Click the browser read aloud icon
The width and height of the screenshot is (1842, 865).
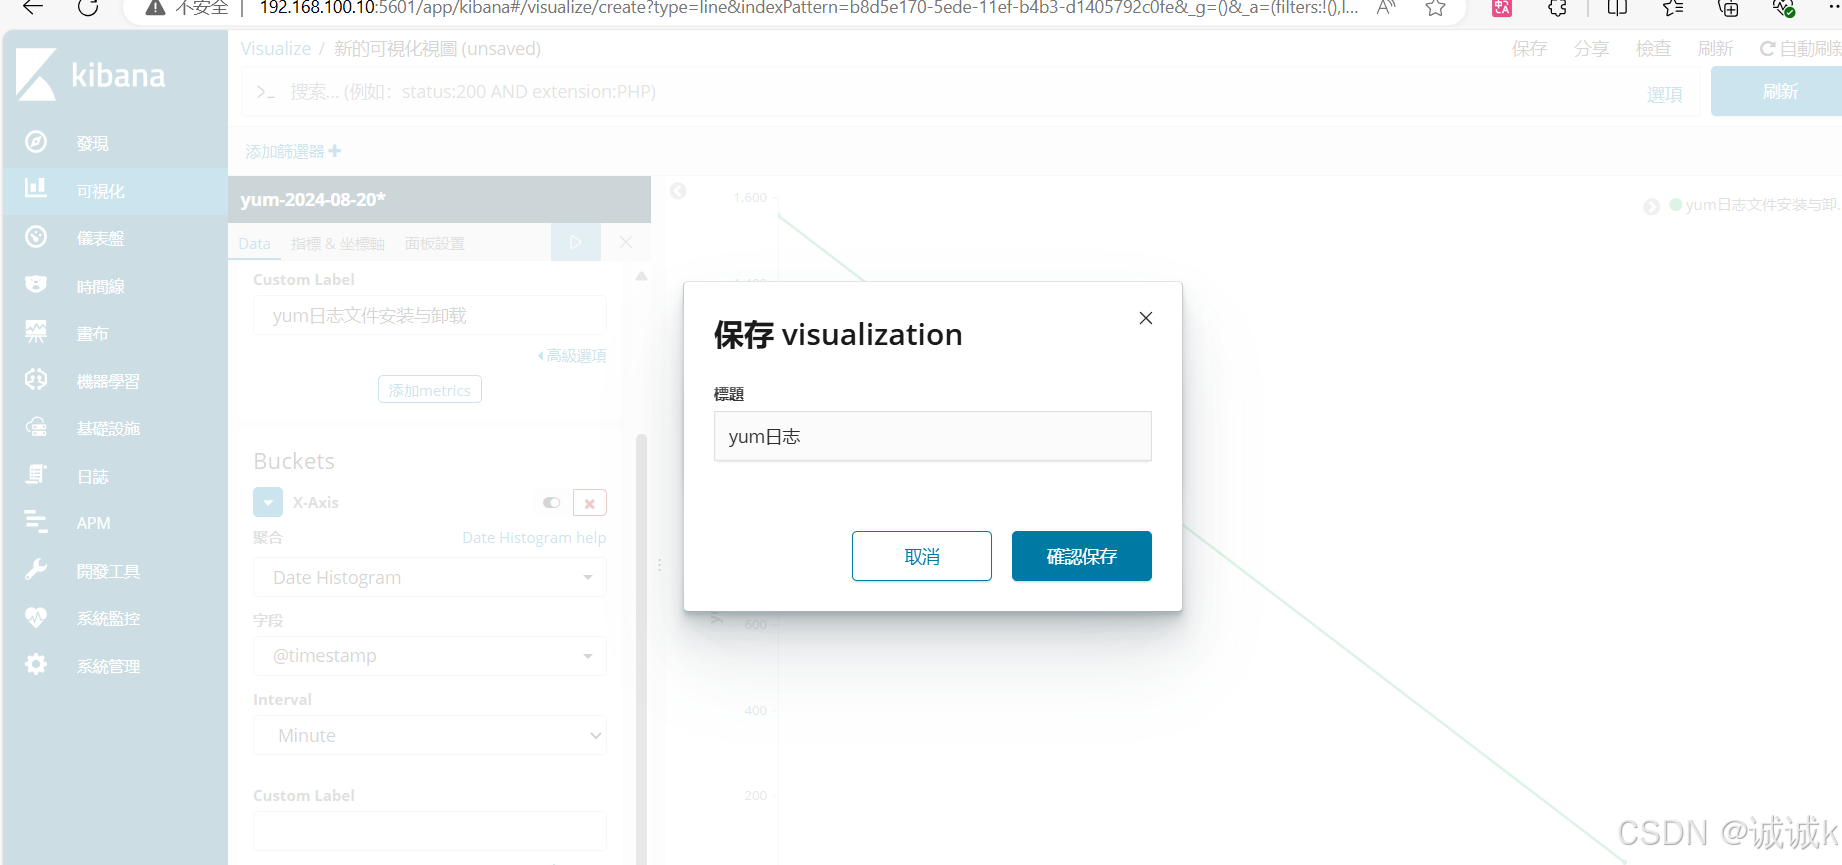coord(1386,8)
